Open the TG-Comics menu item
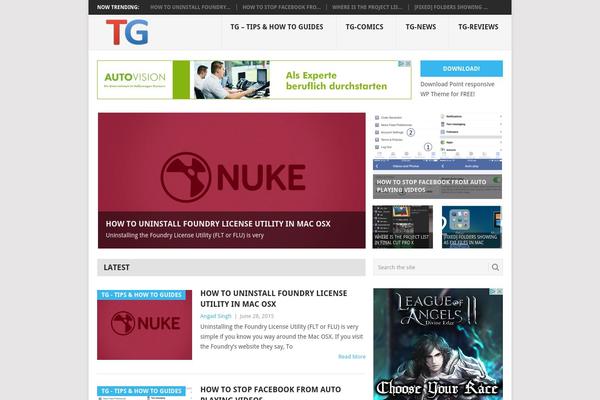The image size is (600, 400). click(364, 27)
